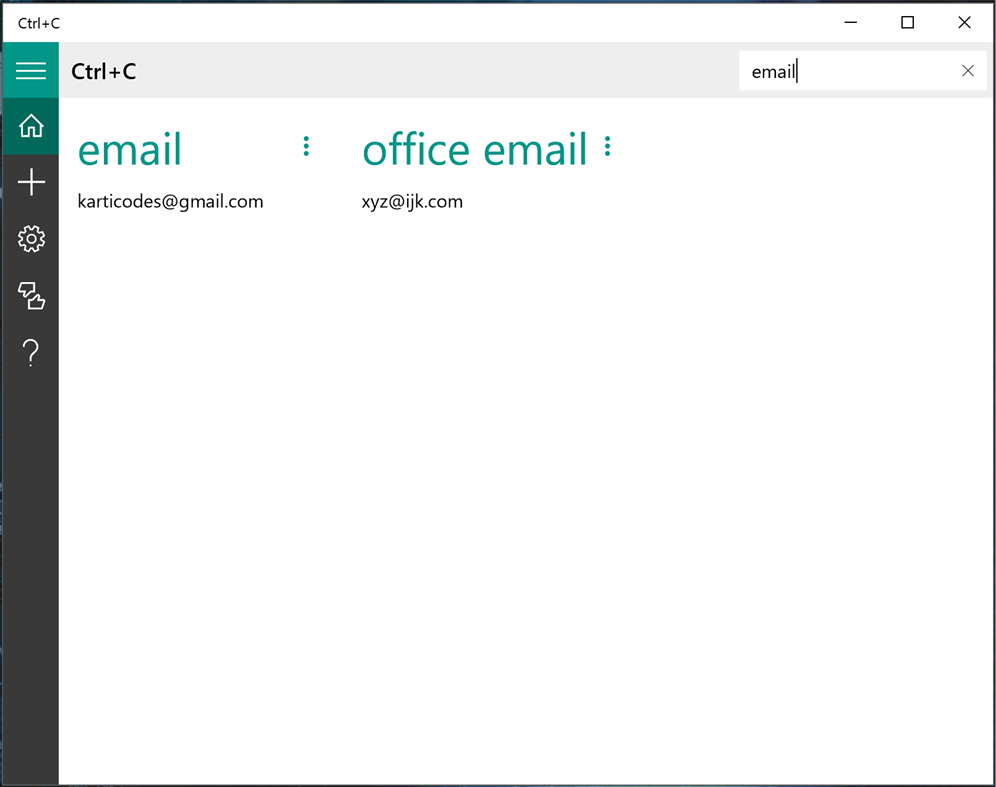Click xyz@ijk.com to copy it

[412, 201]
